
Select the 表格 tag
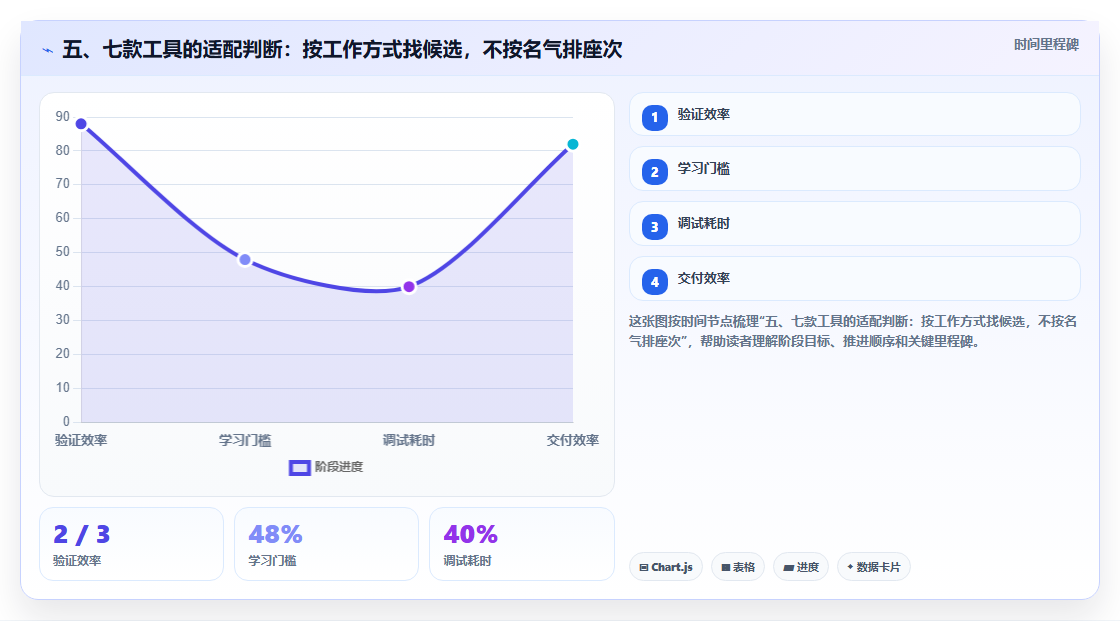tap(738, 567)
